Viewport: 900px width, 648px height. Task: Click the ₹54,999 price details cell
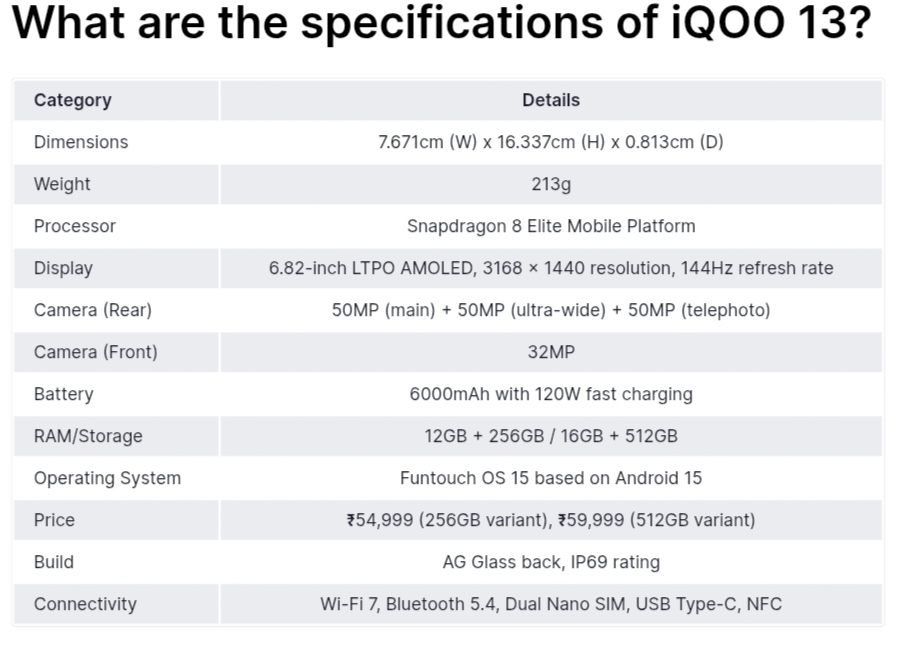click(x=551, y=520)
